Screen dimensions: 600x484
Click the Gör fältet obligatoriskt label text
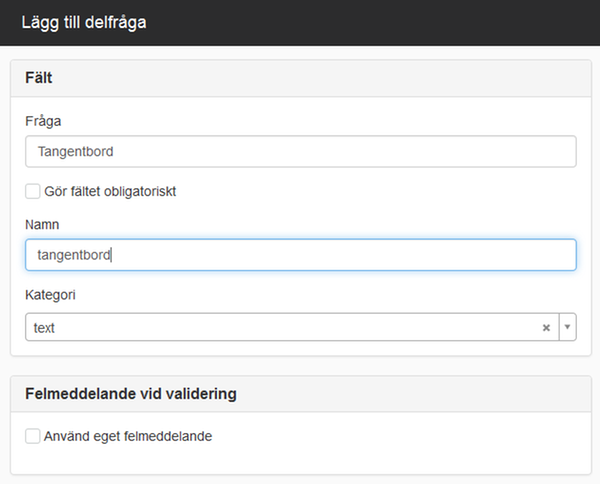click(x=110, y=191)
